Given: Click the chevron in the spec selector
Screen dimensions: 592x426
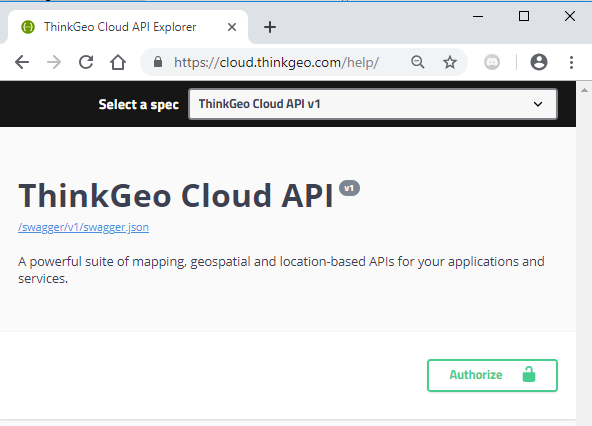Looking at the screenshot, I should (538, 104).
